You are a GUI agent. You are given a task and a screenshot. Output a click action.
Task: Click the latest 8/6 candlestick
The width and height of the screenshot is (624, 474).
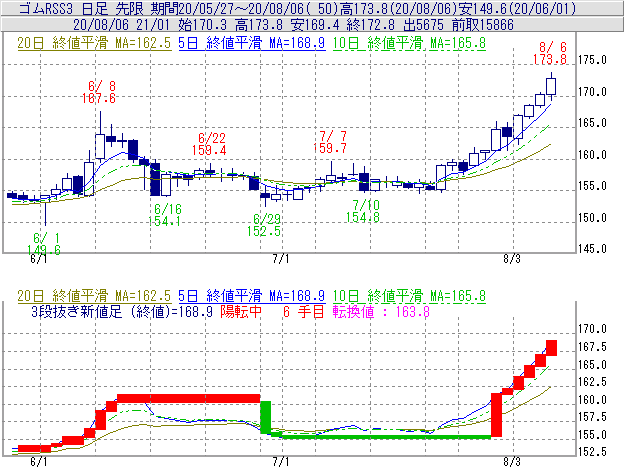551,86
